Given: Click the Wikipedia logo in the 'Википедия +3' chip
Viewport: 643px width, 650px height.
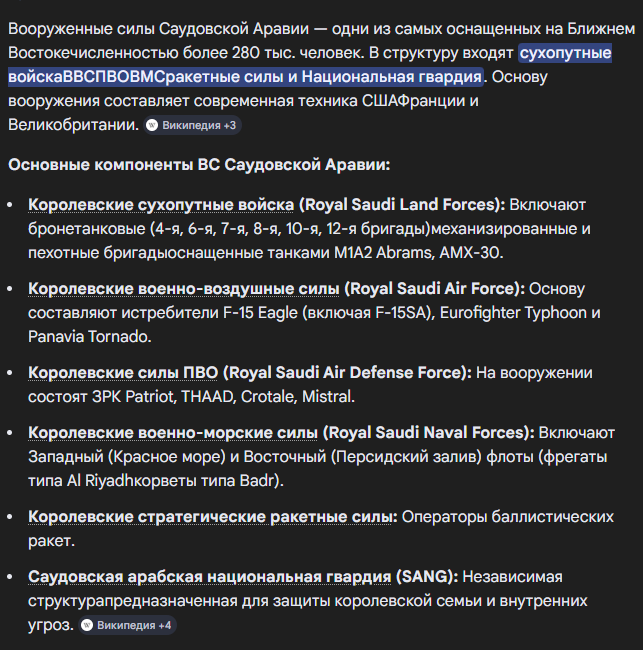Looking at the screenshot, I should point(153,125).
